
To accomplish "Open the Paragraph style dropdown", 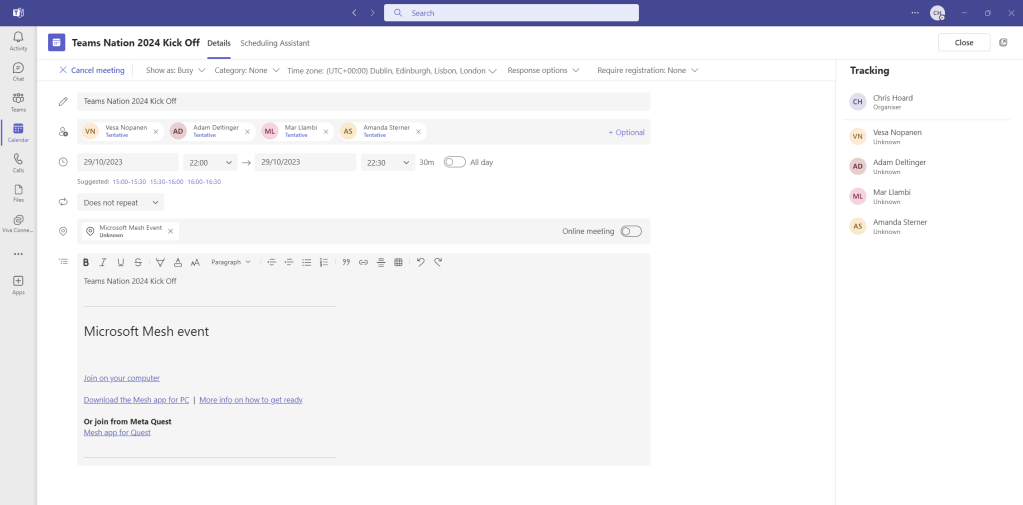I will 231,262.
